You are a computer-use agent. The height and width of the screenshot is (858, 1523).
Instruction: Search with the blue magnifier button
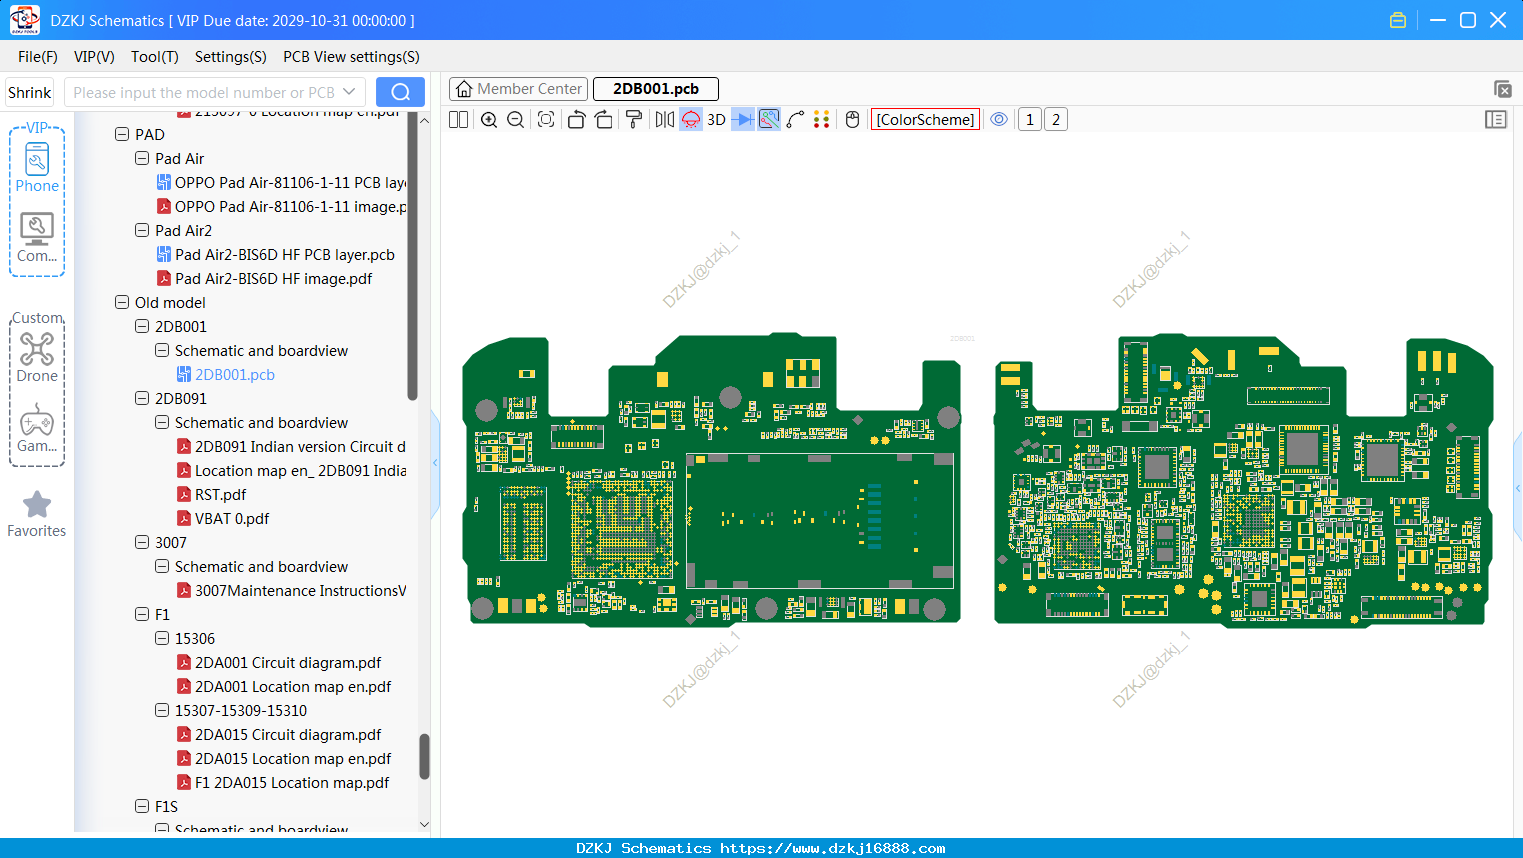pyautogui.click(x=400, y=92)
